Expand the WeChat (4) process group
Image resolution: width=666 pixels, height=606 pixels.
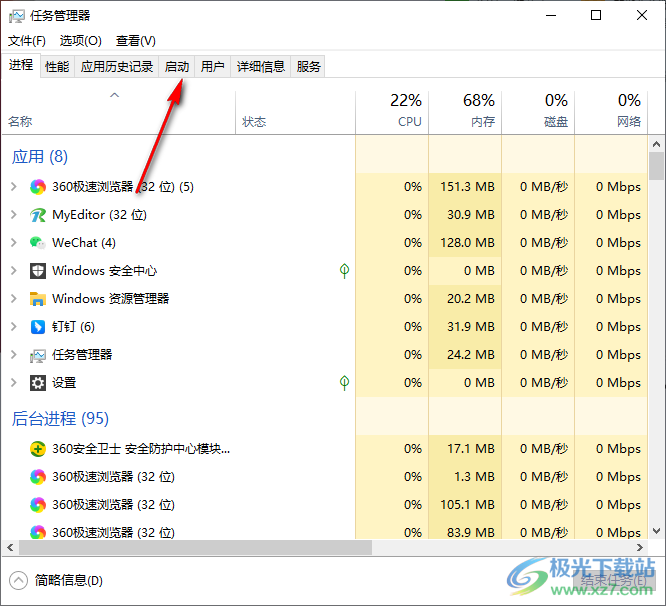14,242
